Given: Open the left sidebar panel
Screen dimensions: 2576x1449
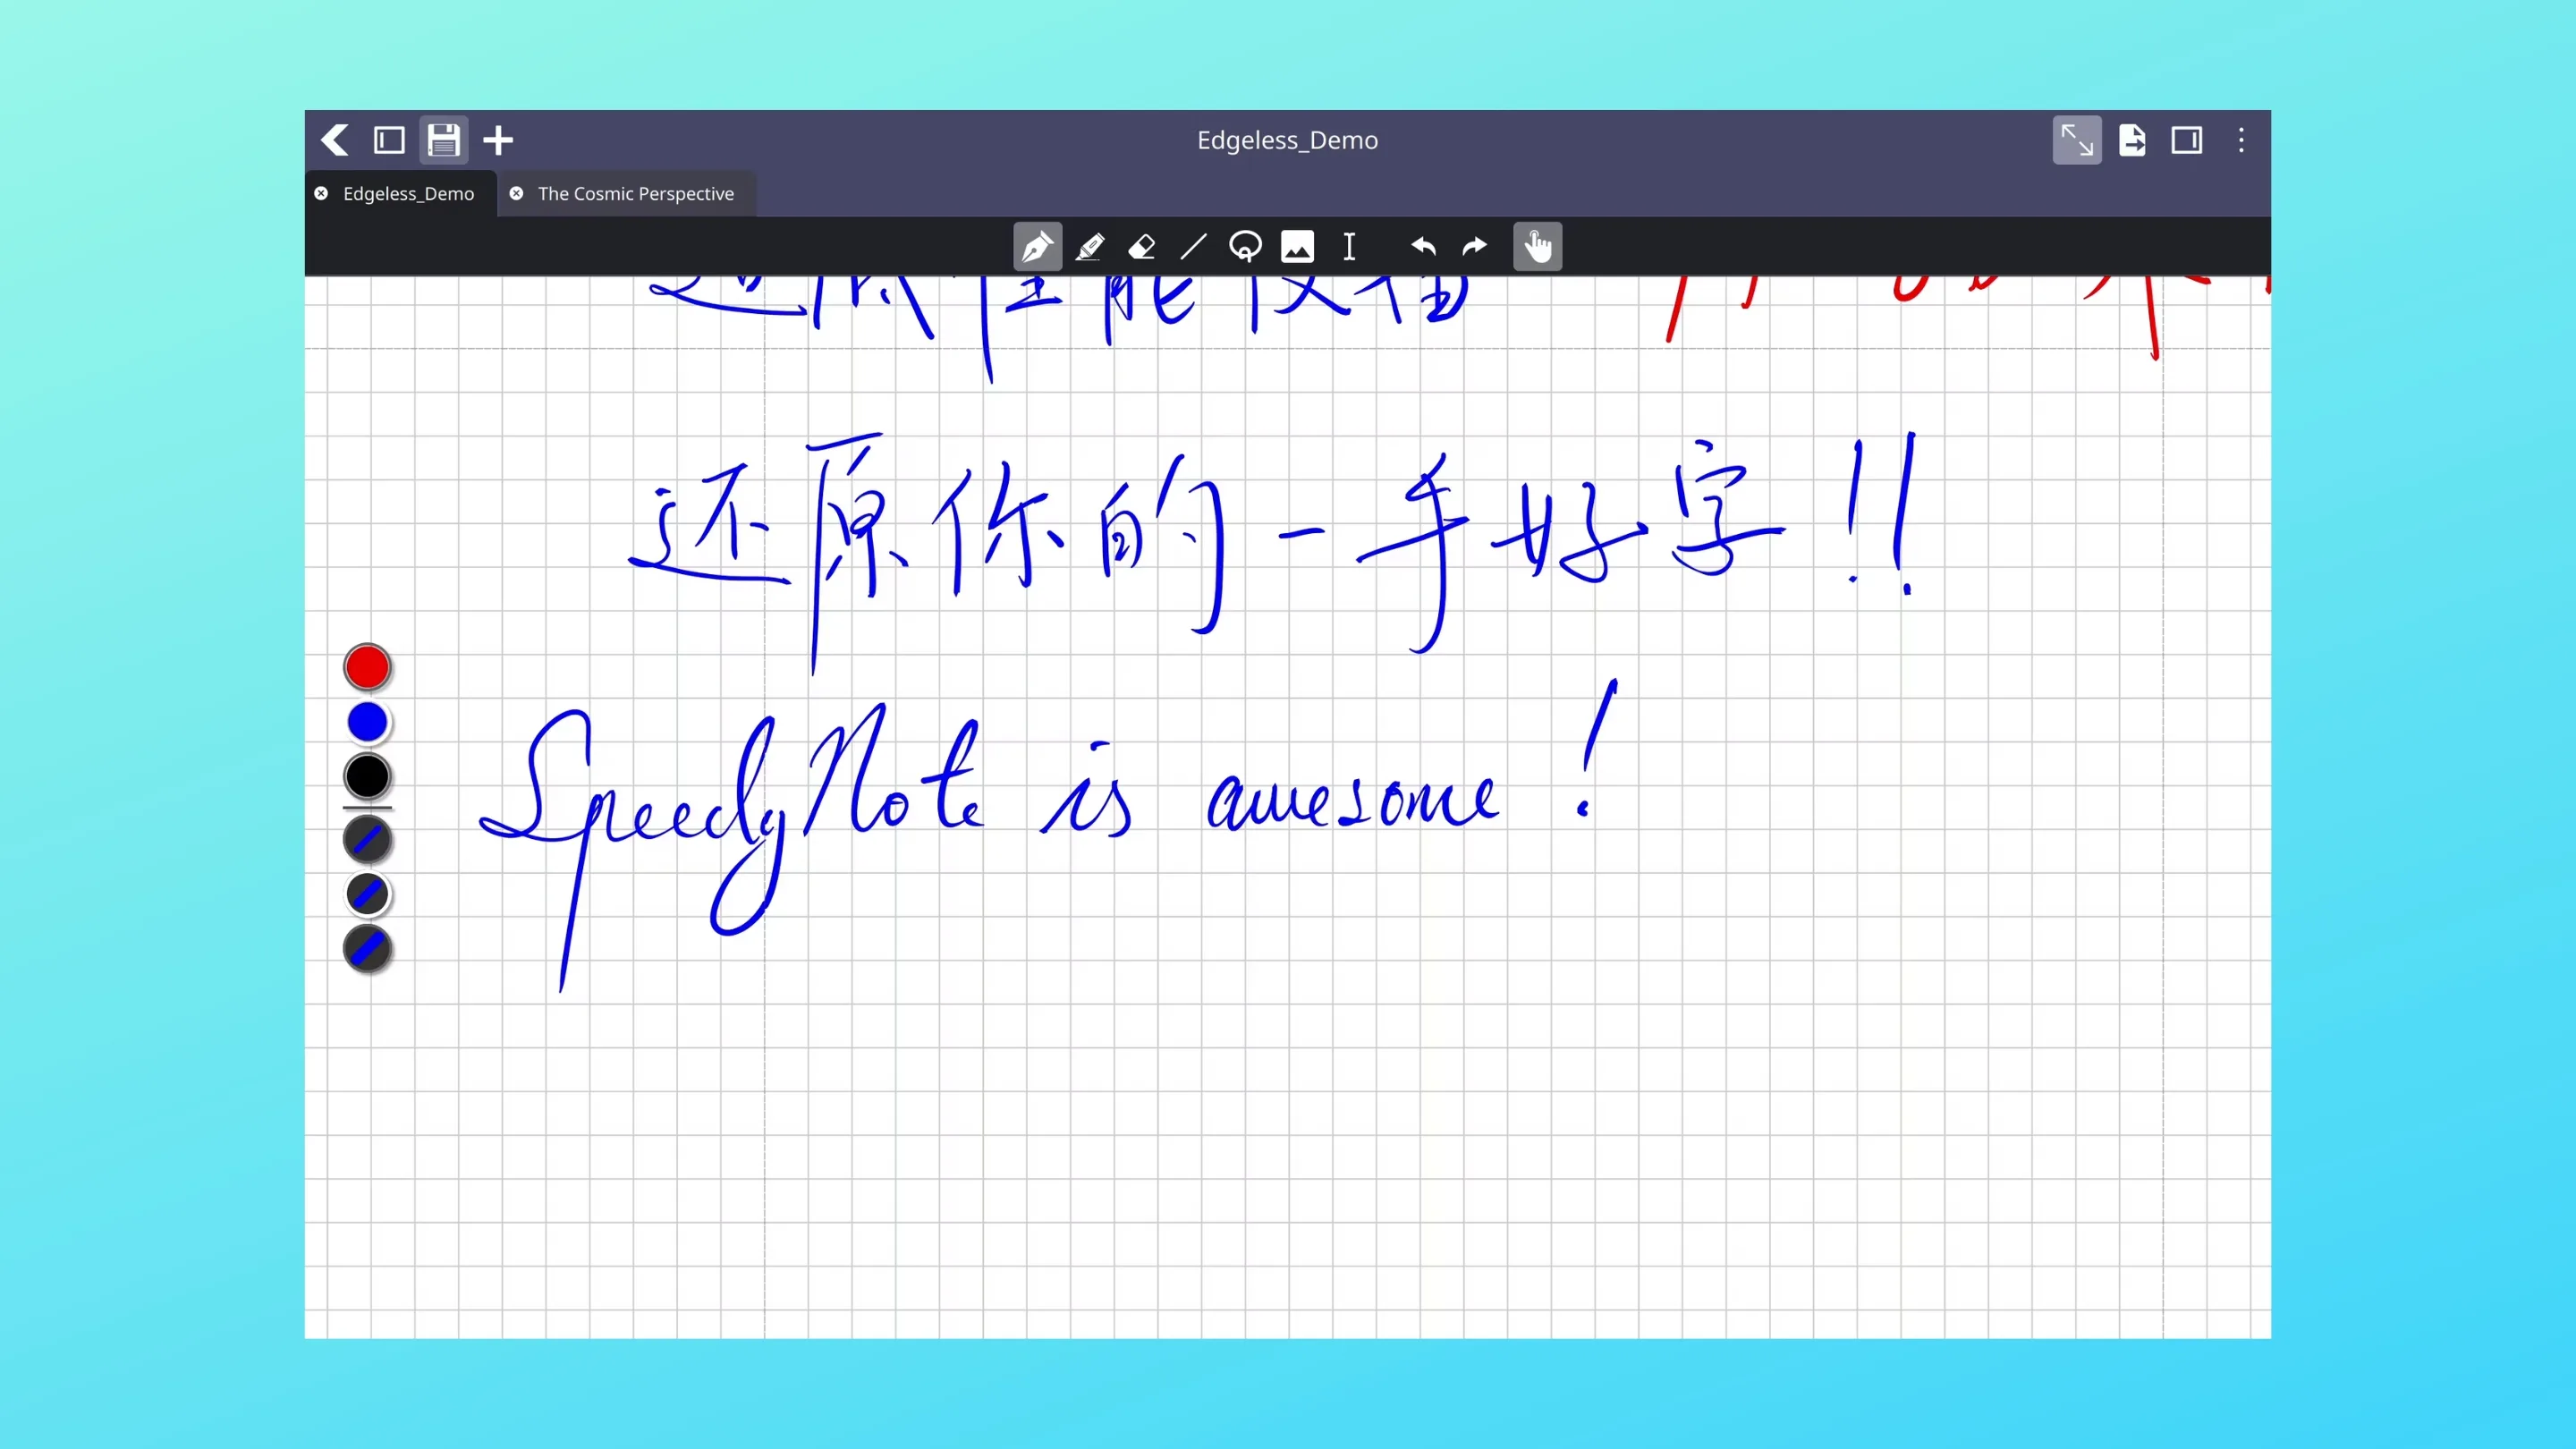Looking at the screenshot, I should [x=389, y=140].
